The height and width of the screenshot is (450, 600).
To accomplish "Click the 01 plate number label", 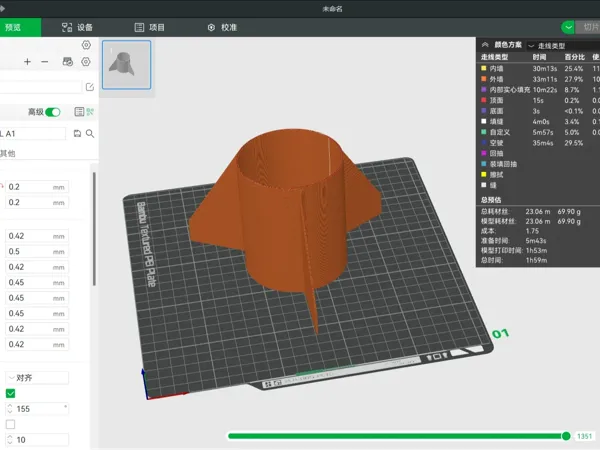I will tap(501, 334).
